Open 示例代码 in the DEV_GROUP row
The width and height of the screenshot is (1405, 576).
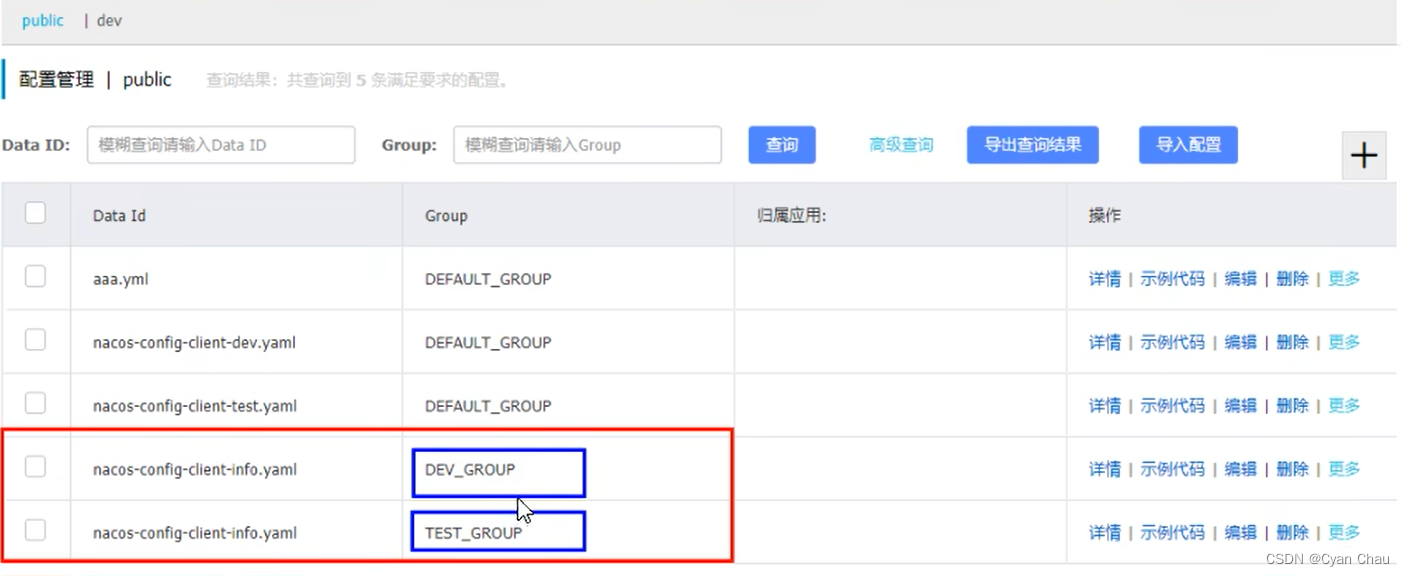click(1173, 469)
